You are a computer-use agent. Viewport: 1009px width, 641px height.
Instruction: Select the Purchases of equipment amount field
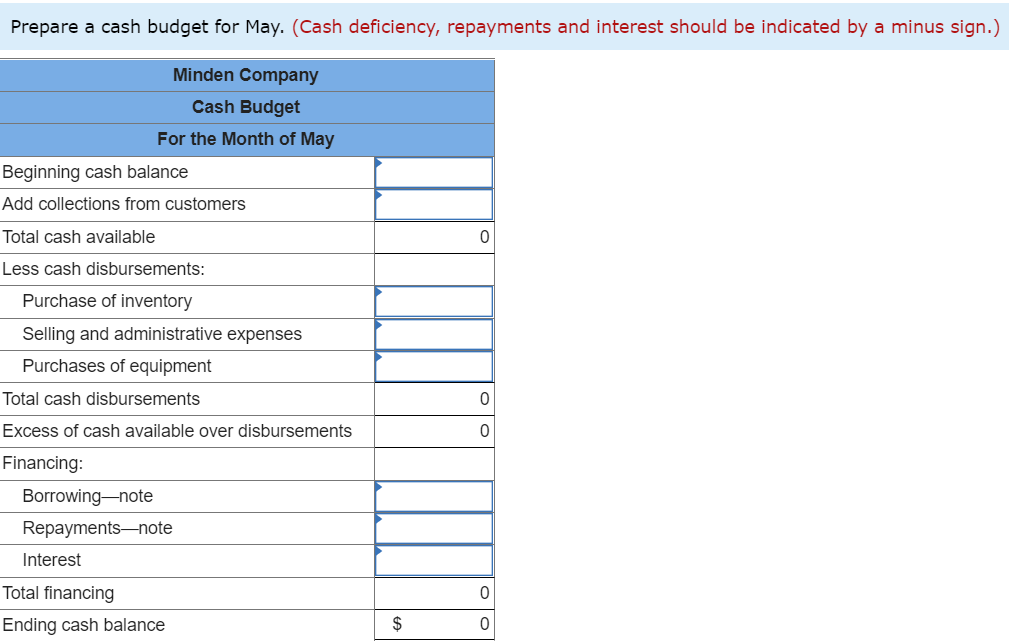[434, 366]
